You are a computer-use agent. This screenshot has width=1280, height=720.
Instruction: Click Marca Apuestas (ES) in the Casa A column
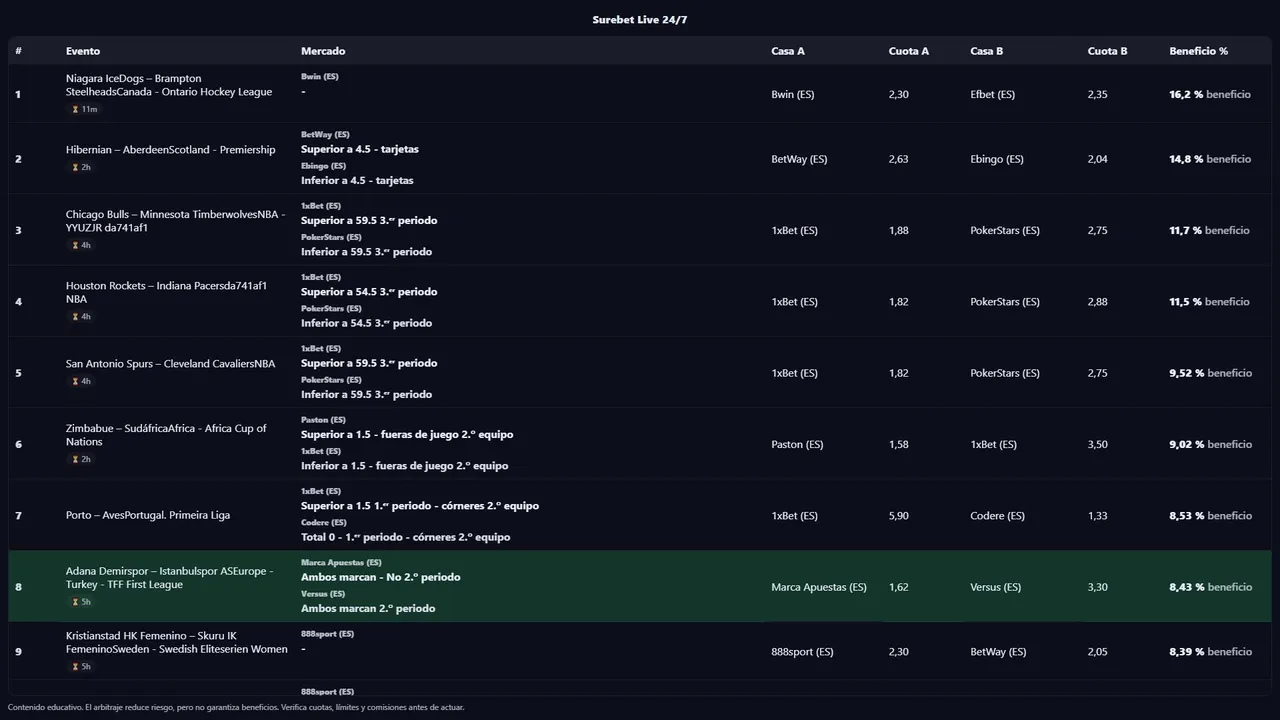coord(819,587)
